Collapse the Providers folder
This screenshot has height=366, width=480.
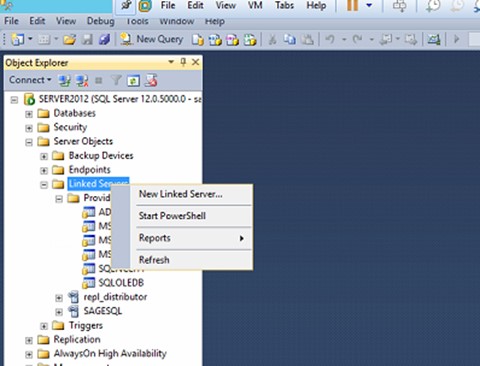(x=59, y=199)
